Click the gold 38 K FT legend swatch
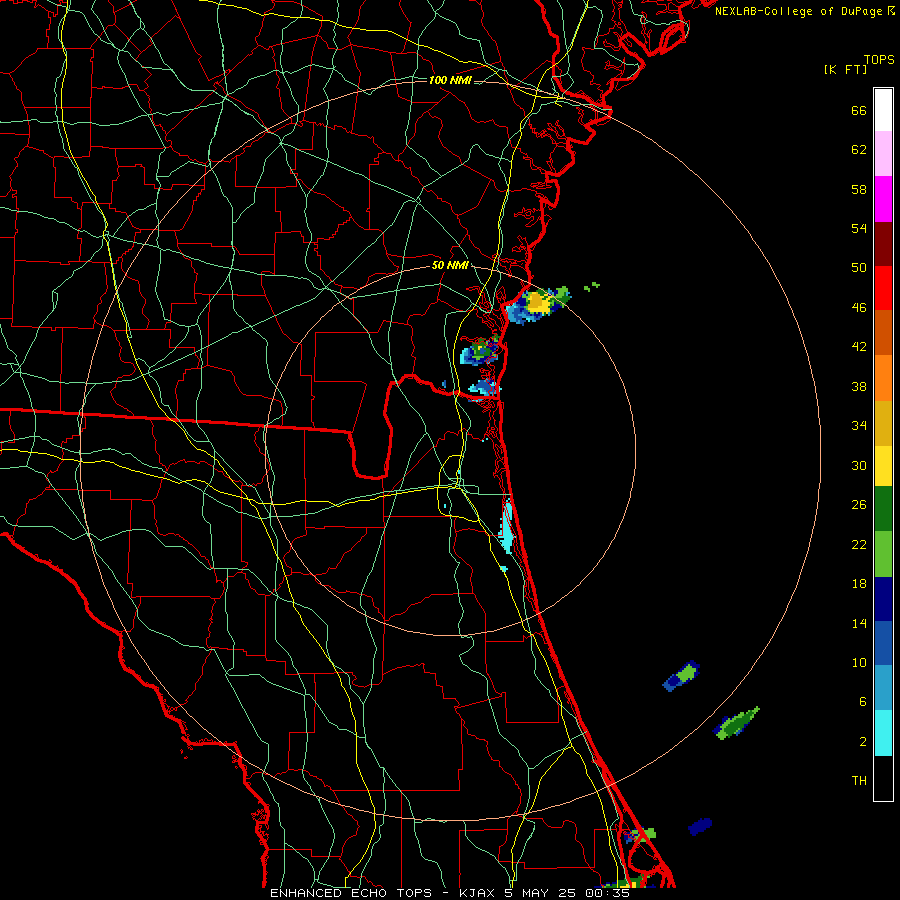This screenshot has width=900, height=900. (883, 423)
